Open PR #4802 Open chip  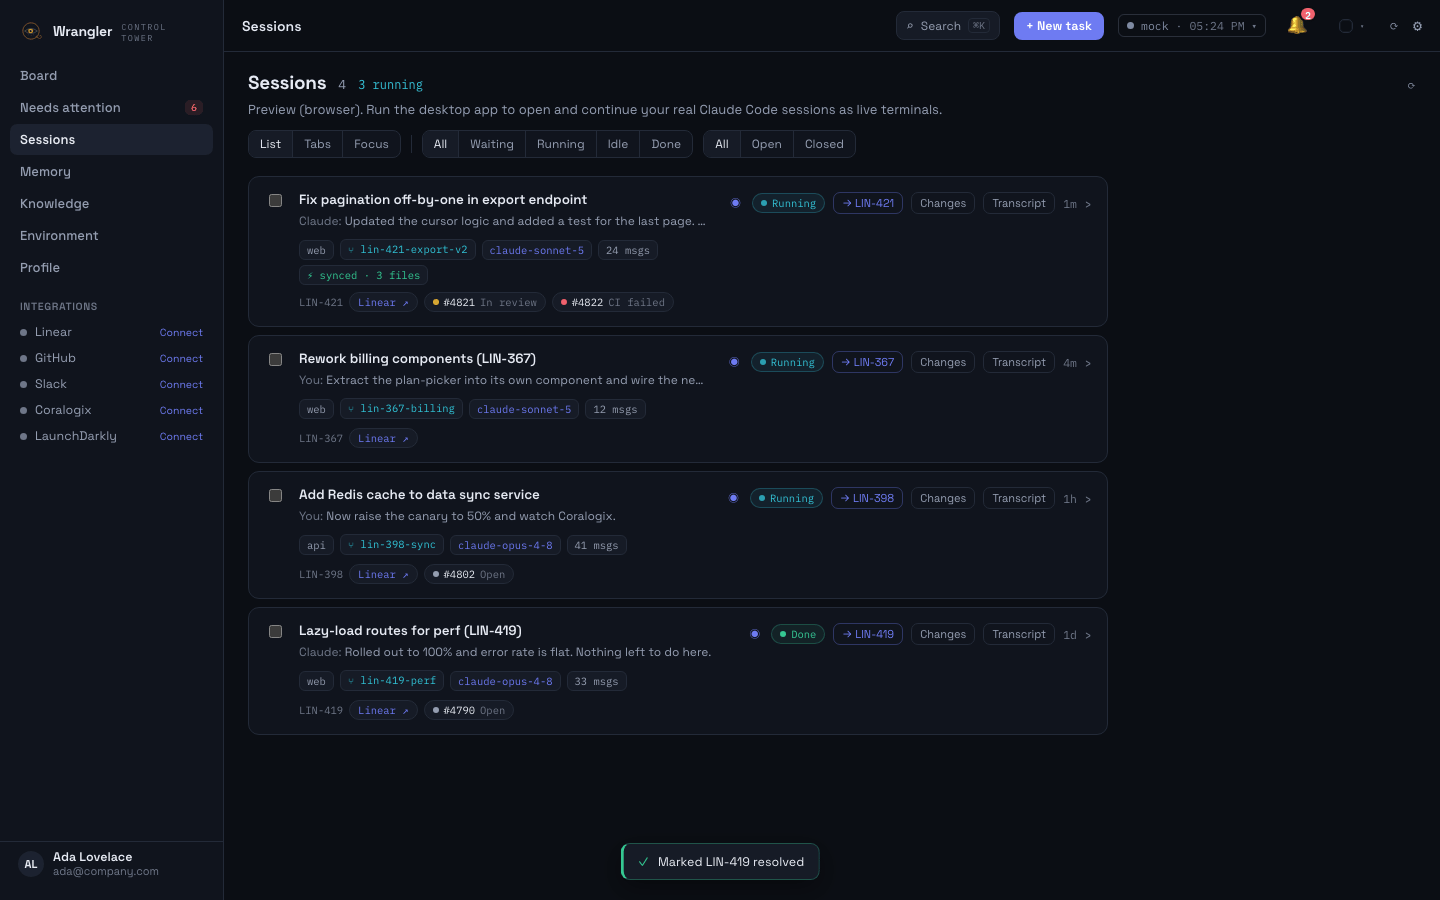(x=468, y=574)
